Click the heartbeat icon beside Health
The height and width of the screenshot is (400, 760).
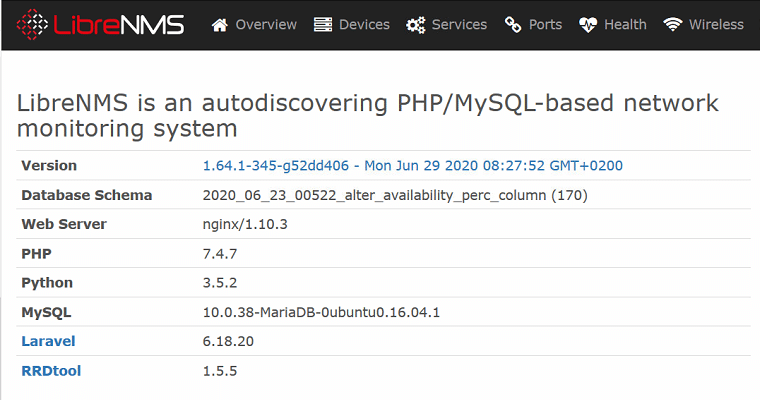588,25
